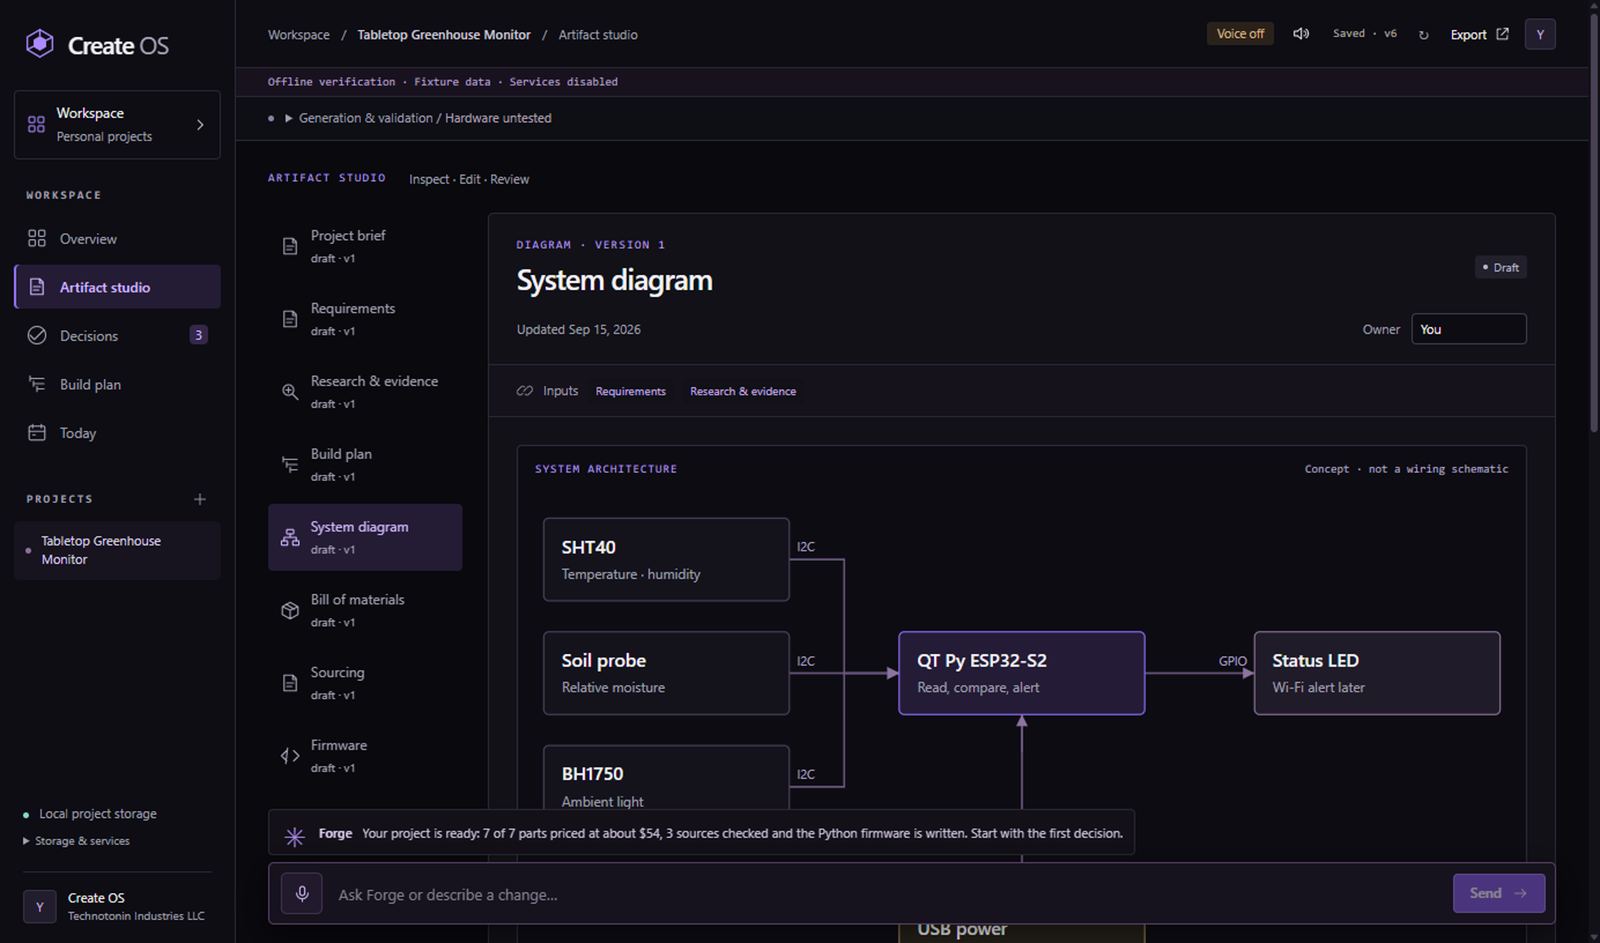Click the Firmware code brackets icon
This screenshot has width=1600, height=943.
pos(290,756)
